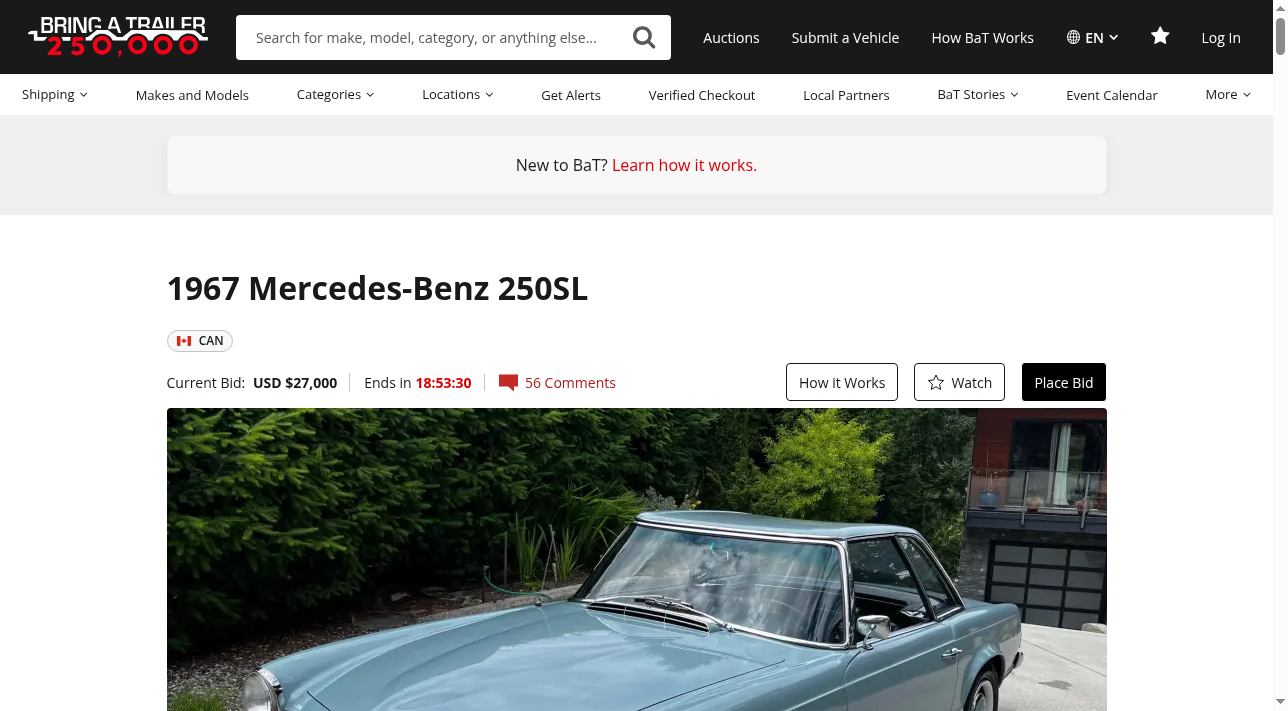Click the USD $27,000 current bid amount
Image resolution: width=1288 pixels, height=711 pixels.
pyautogui.click(x=295, y=383)
